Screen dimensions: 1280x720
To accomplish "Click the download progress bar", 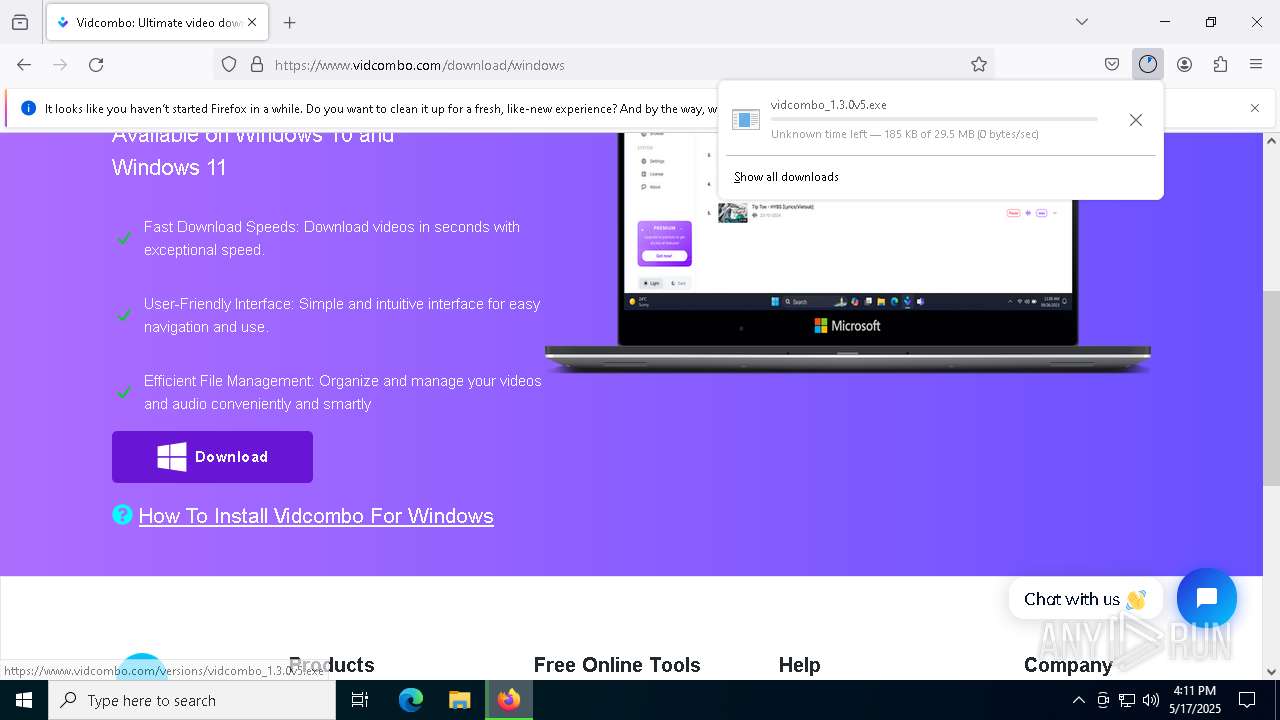I will pyautogui.click(x=934, y=119).
